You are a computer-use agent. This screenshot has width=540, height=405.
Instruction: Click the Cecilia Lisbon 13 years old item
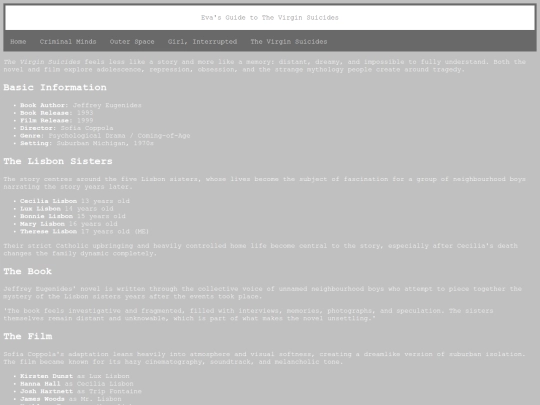point(75,201)
